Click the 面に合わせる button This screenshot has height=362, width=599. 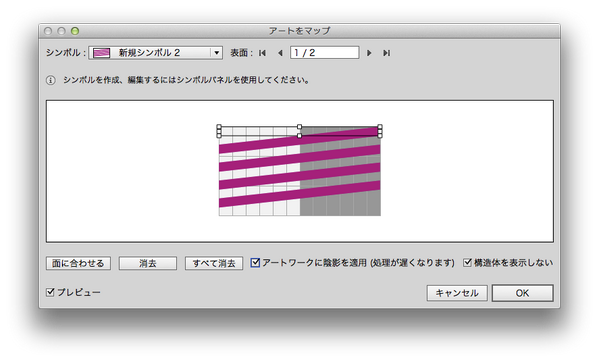coord(78,263)
